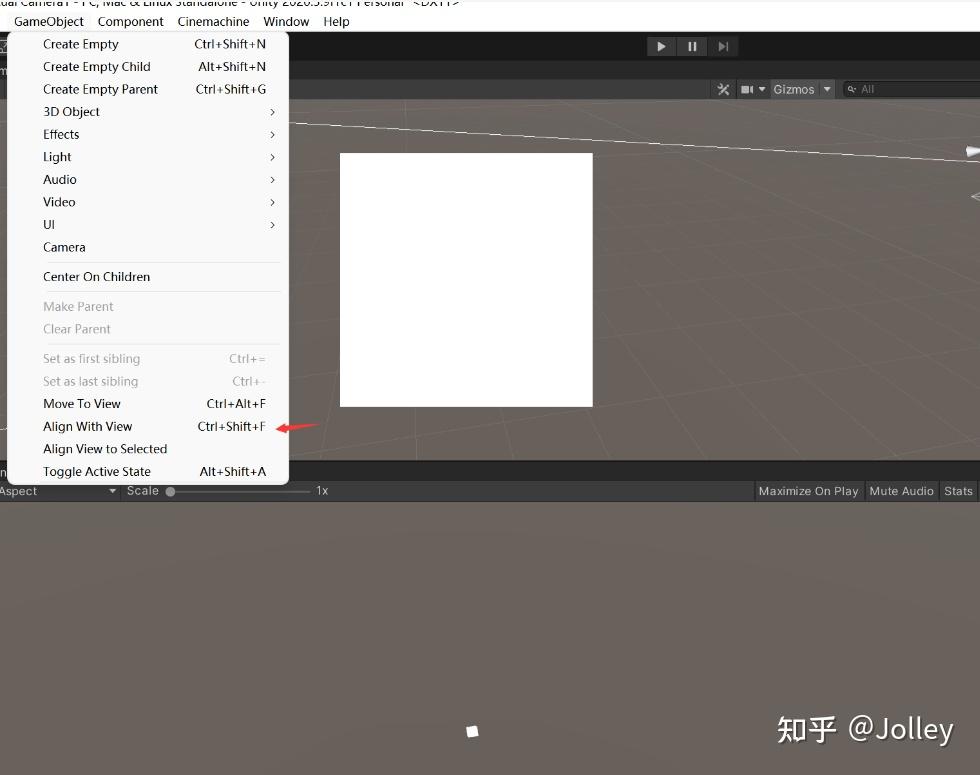Click the Gizmos label in Scene toolbar

point(797,89)
